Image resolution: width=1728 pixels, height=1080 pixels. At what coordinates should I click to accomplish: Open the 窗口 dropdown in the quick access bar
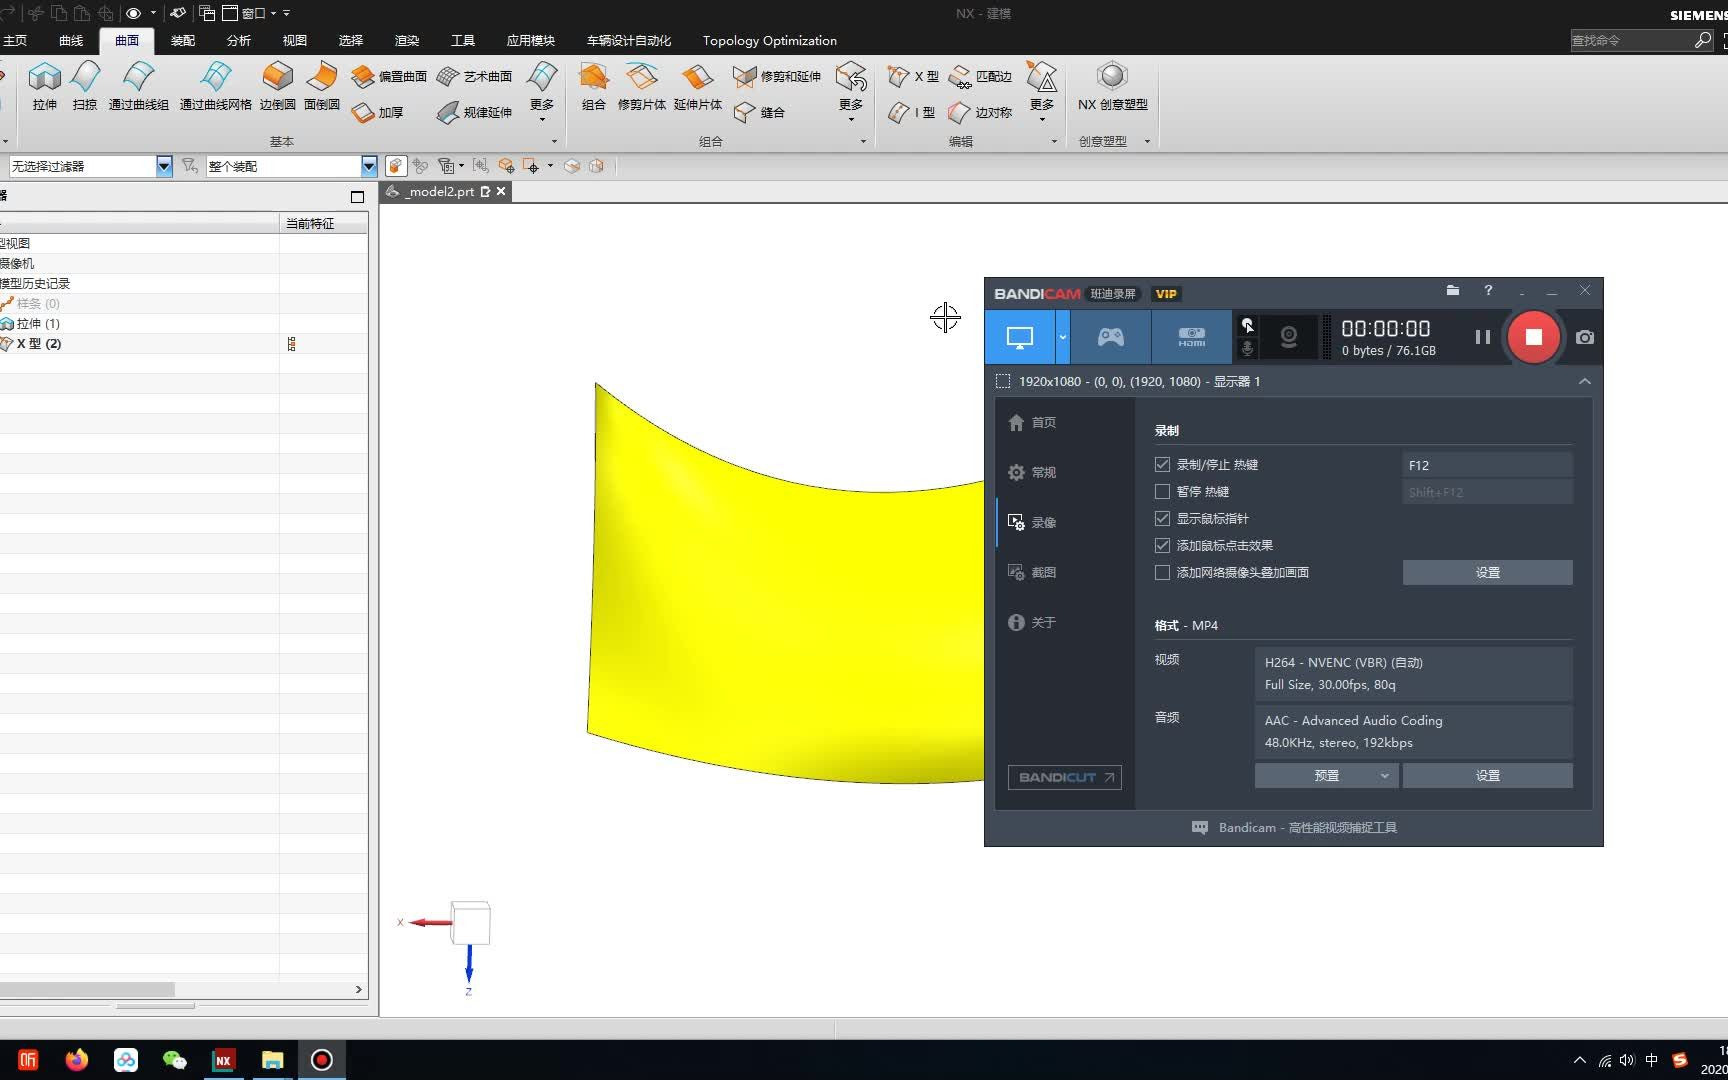coord(254,13)
